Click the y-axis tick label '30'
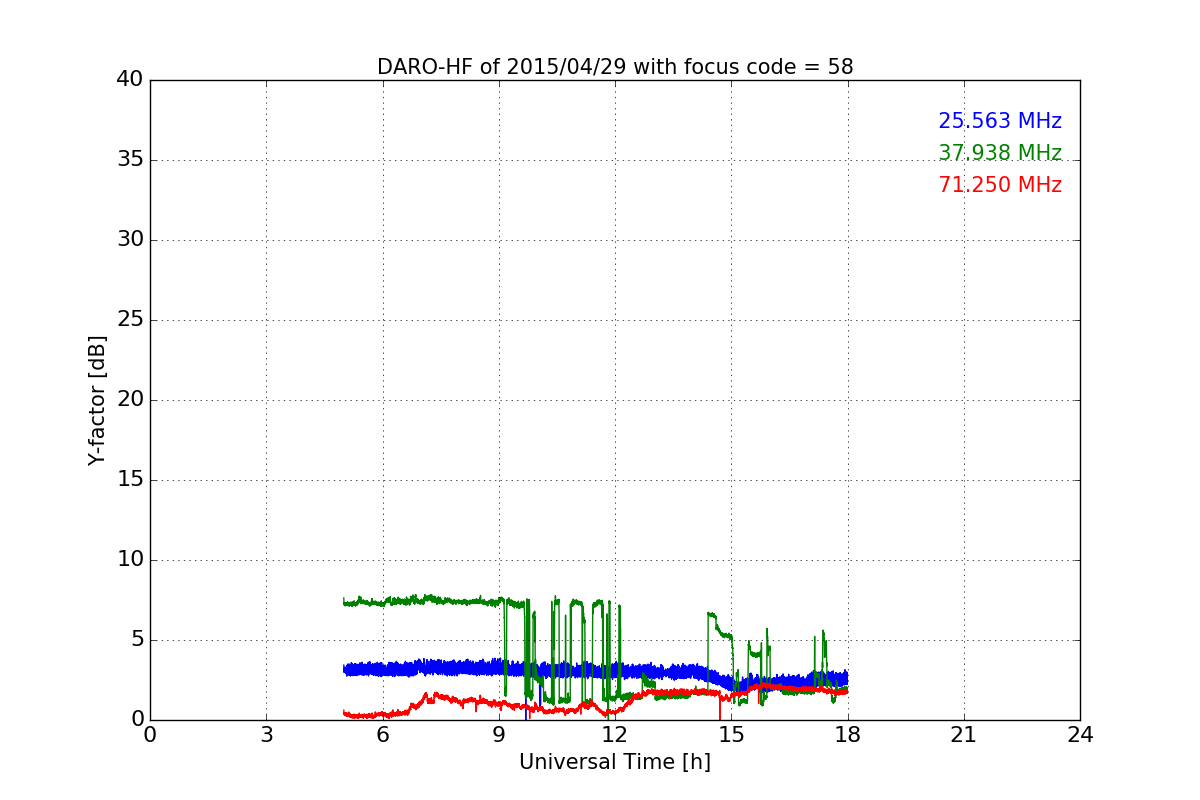Image resolution: width=1200 pixels, height=800 pixels. (129, 240)
